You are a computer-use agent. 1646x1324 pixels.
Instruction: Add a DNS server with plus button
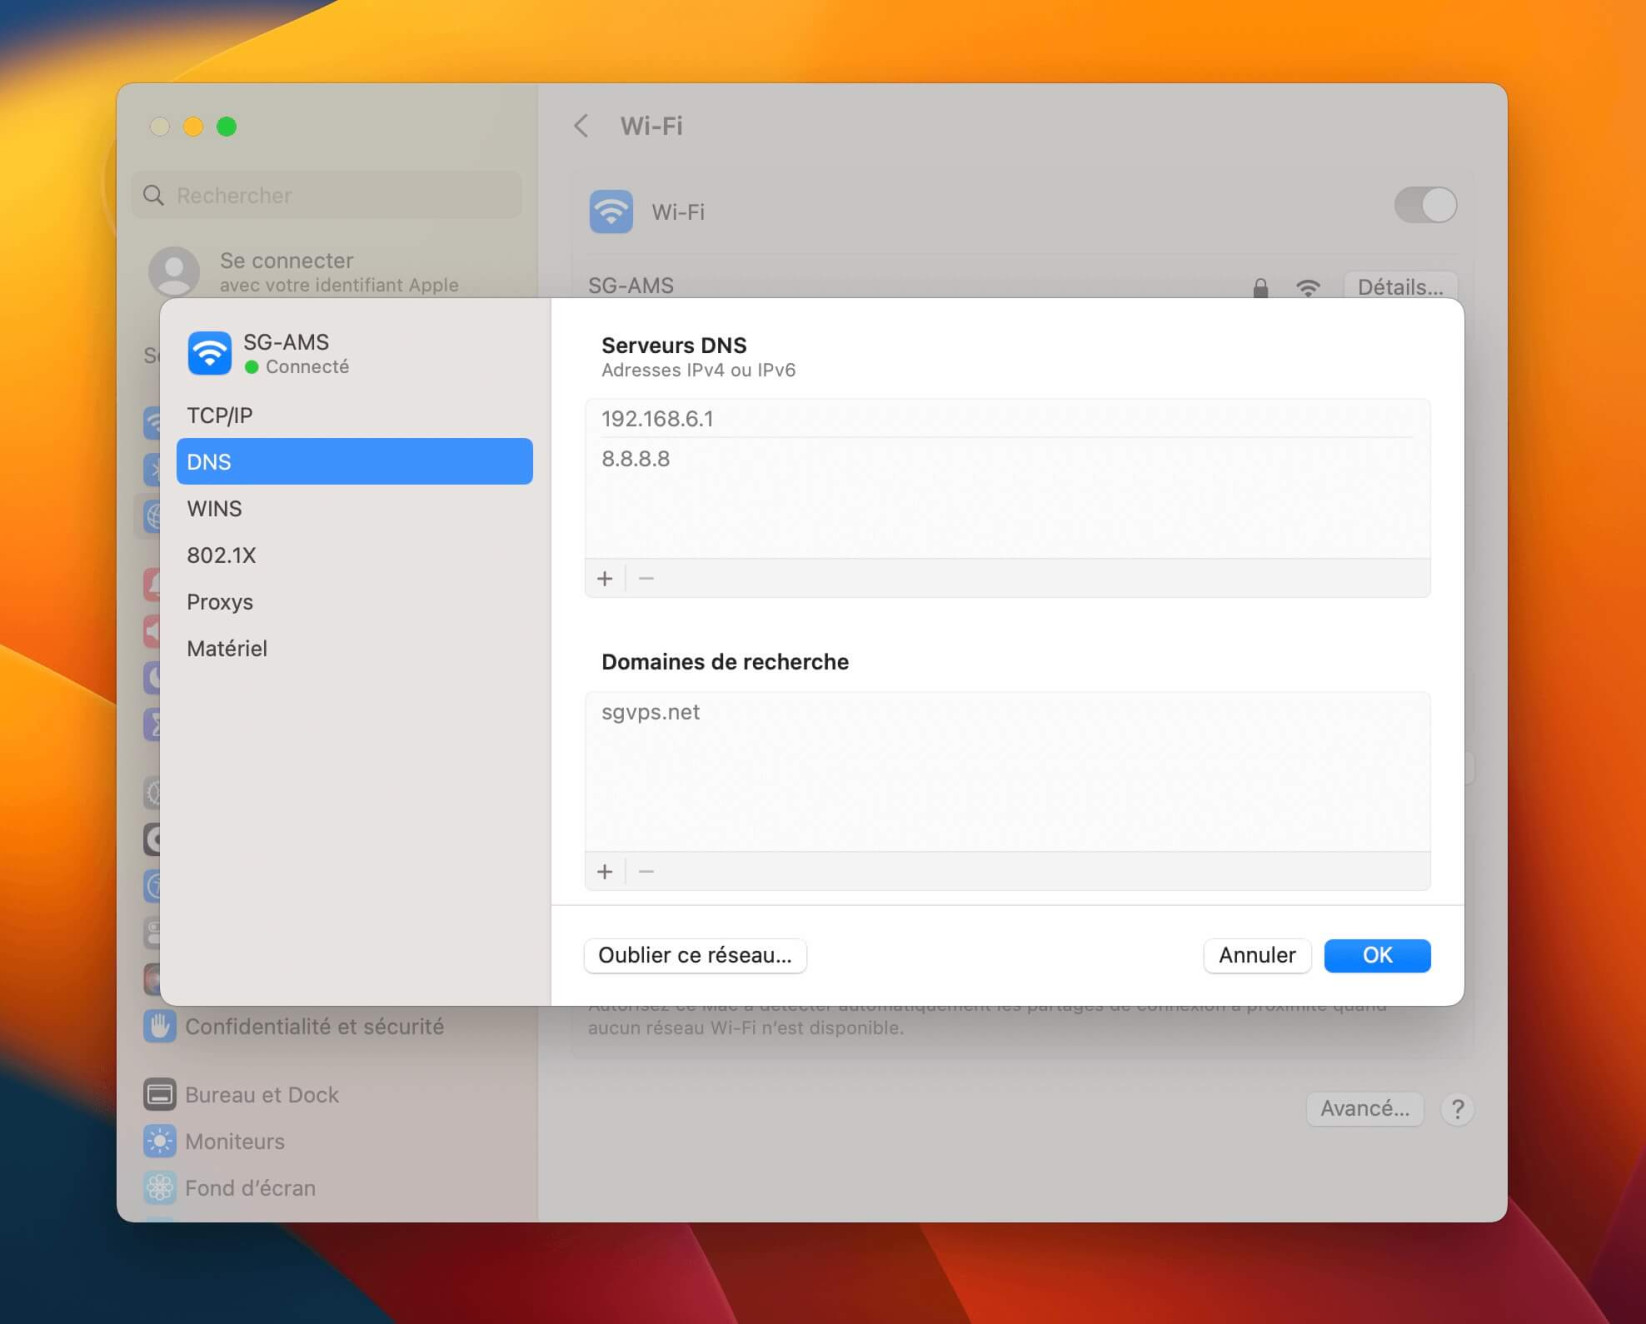coord(605,578)
